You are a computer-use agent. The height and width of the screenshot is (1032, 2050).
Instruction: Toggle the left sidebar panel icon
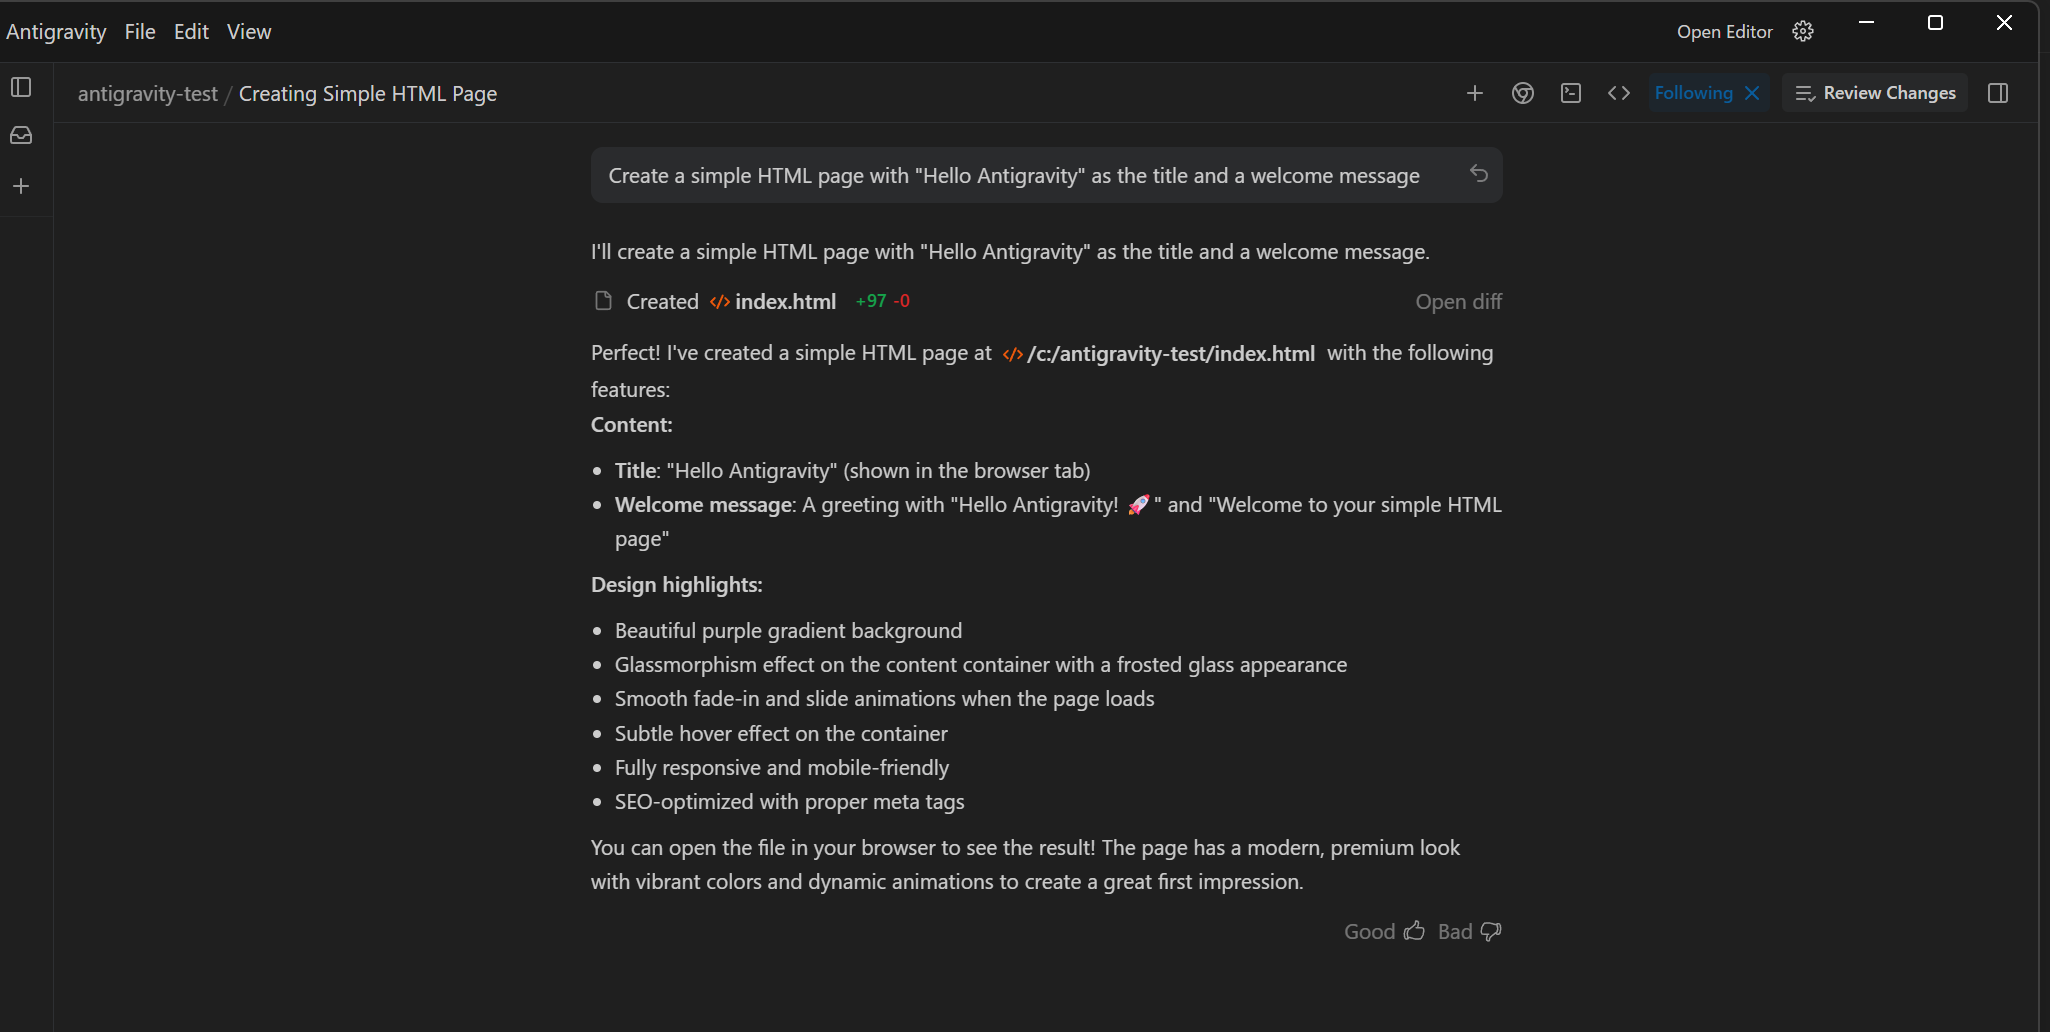(x=21, y=87)
